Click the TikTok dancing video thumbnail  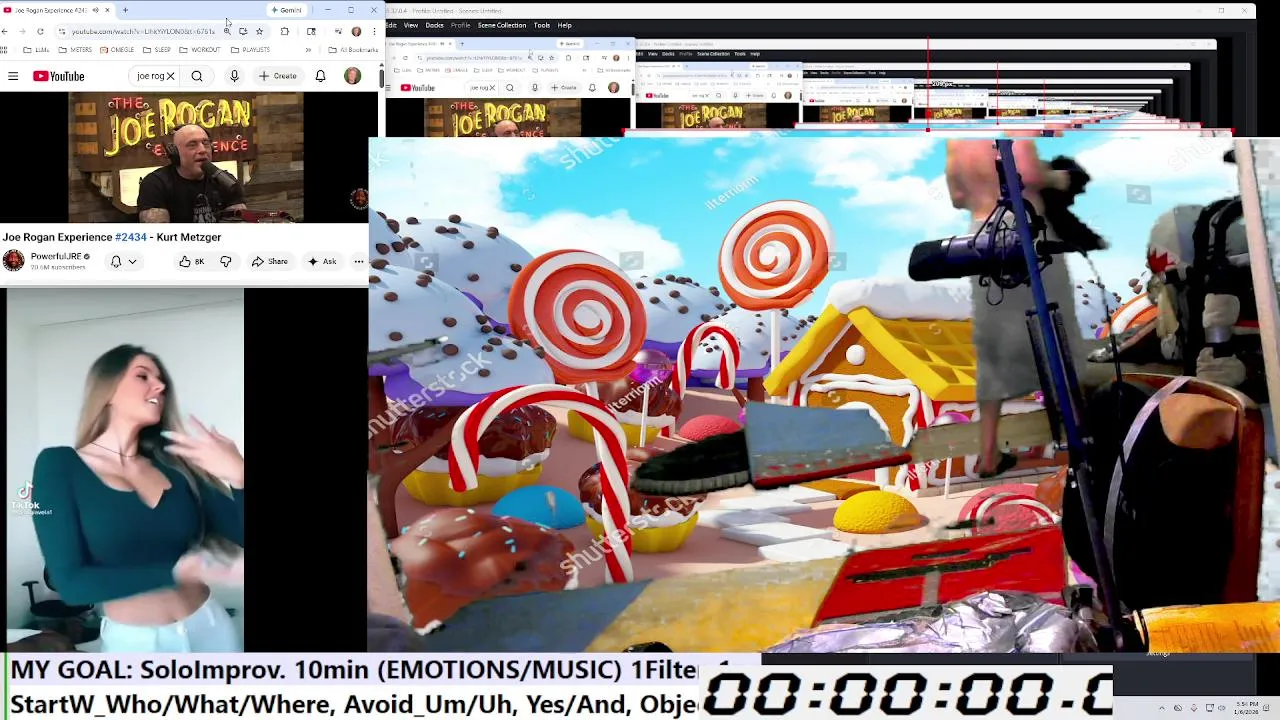coord(124,470)
